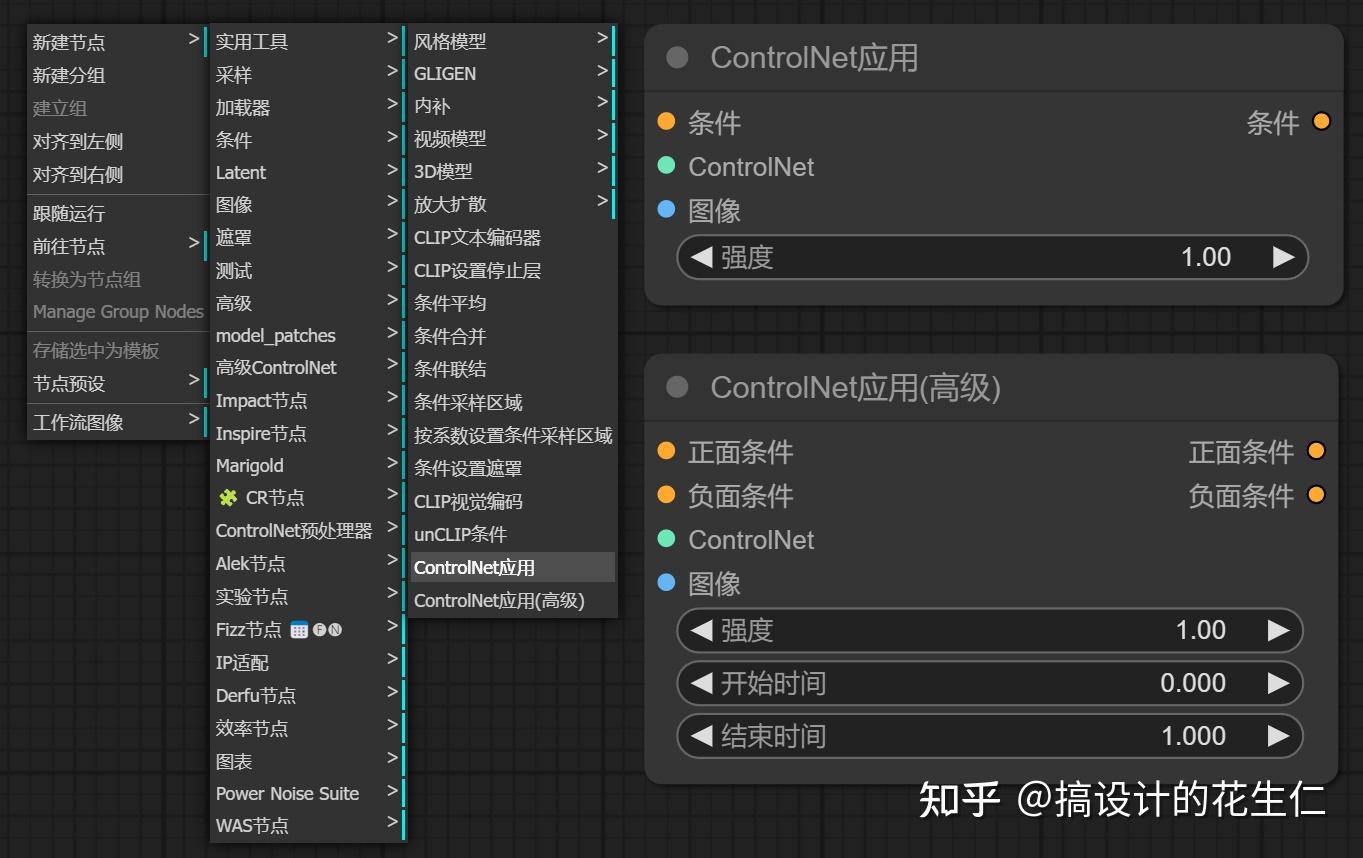Click the circular N icon beside Fizz节点
Viewport: 1363px width, 858px height.
336,629
